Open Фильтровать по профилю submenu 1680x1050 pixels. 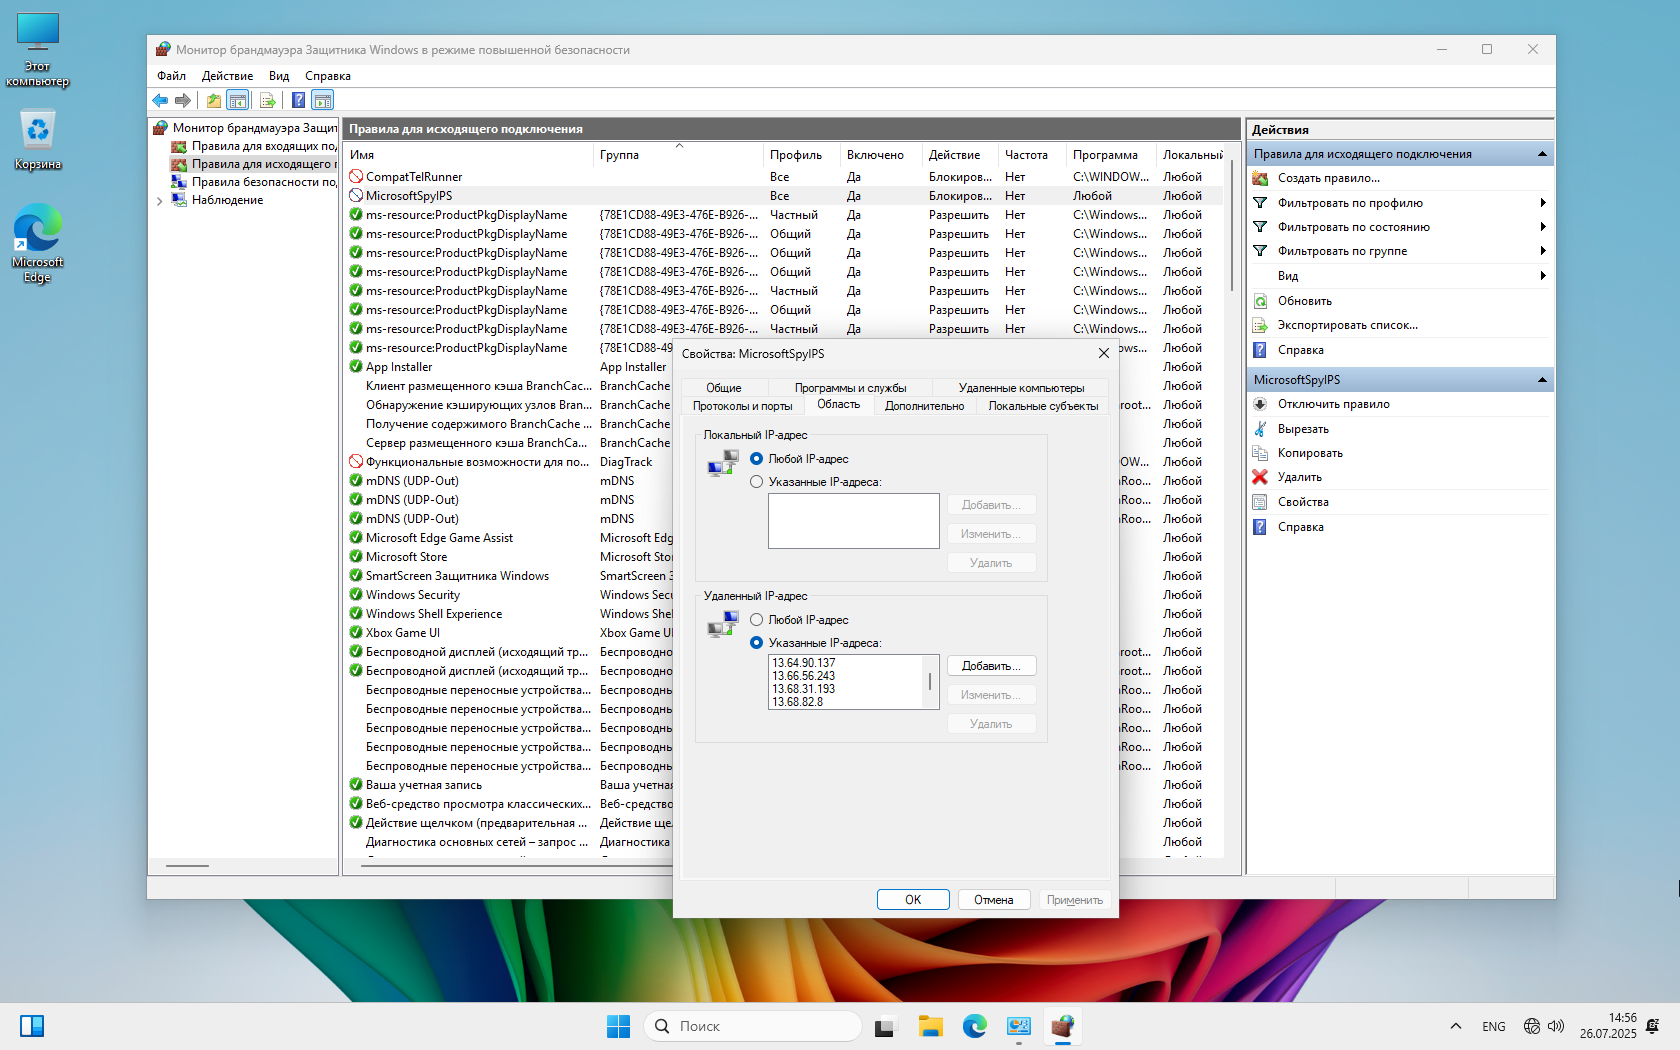[x=1350, y=203]
